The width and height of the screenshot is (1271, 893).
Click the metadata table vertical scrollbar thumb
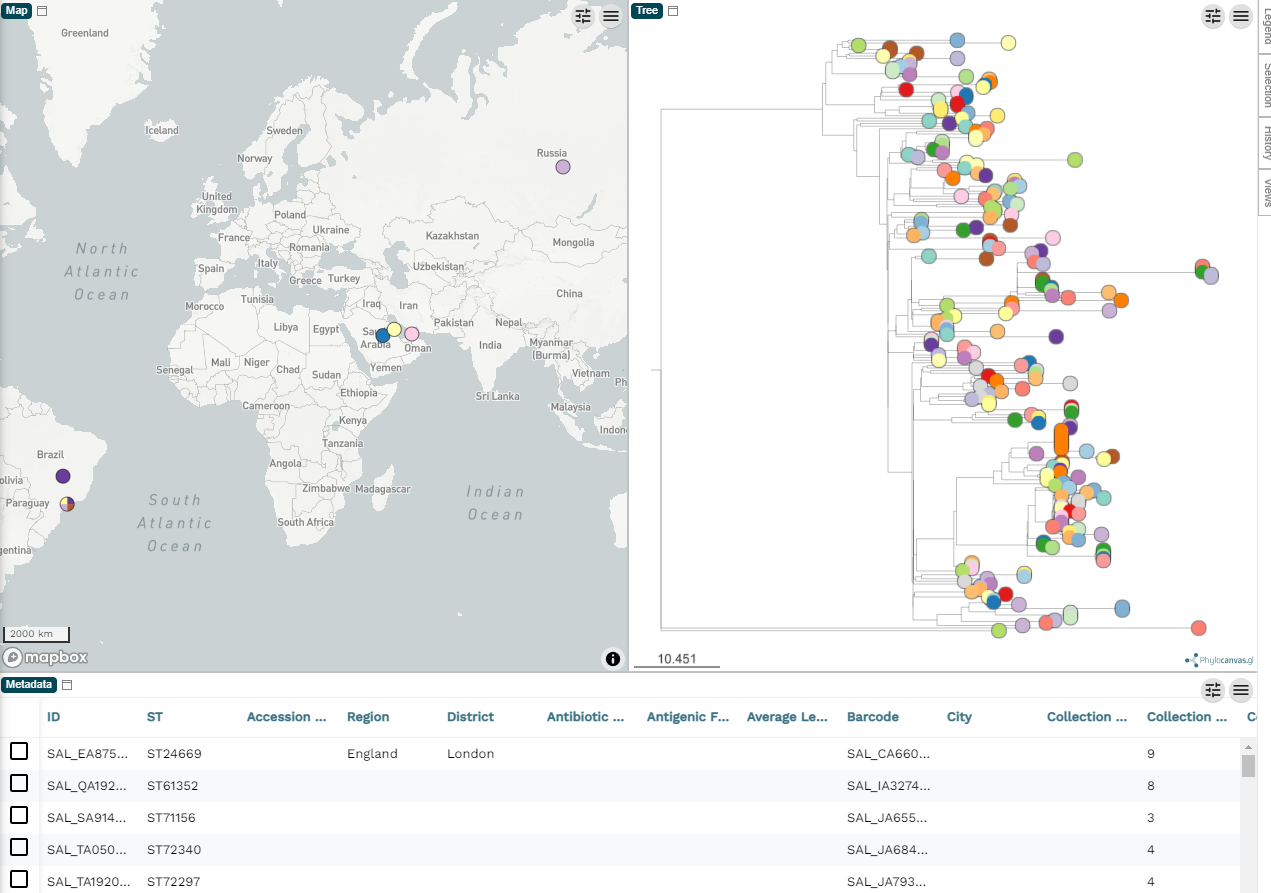click(1248, 766)
